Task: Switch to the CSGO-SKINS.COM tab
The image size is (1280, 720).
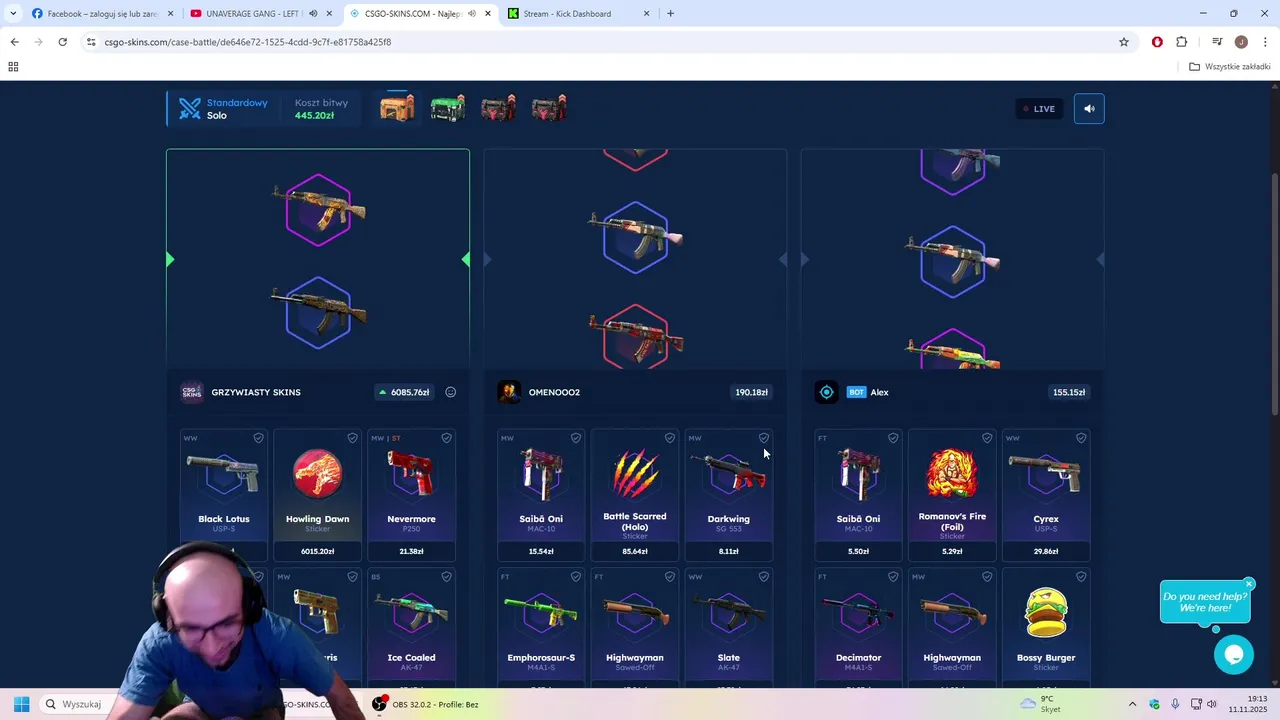Action: pyautogui.click(x=420, y=14)
